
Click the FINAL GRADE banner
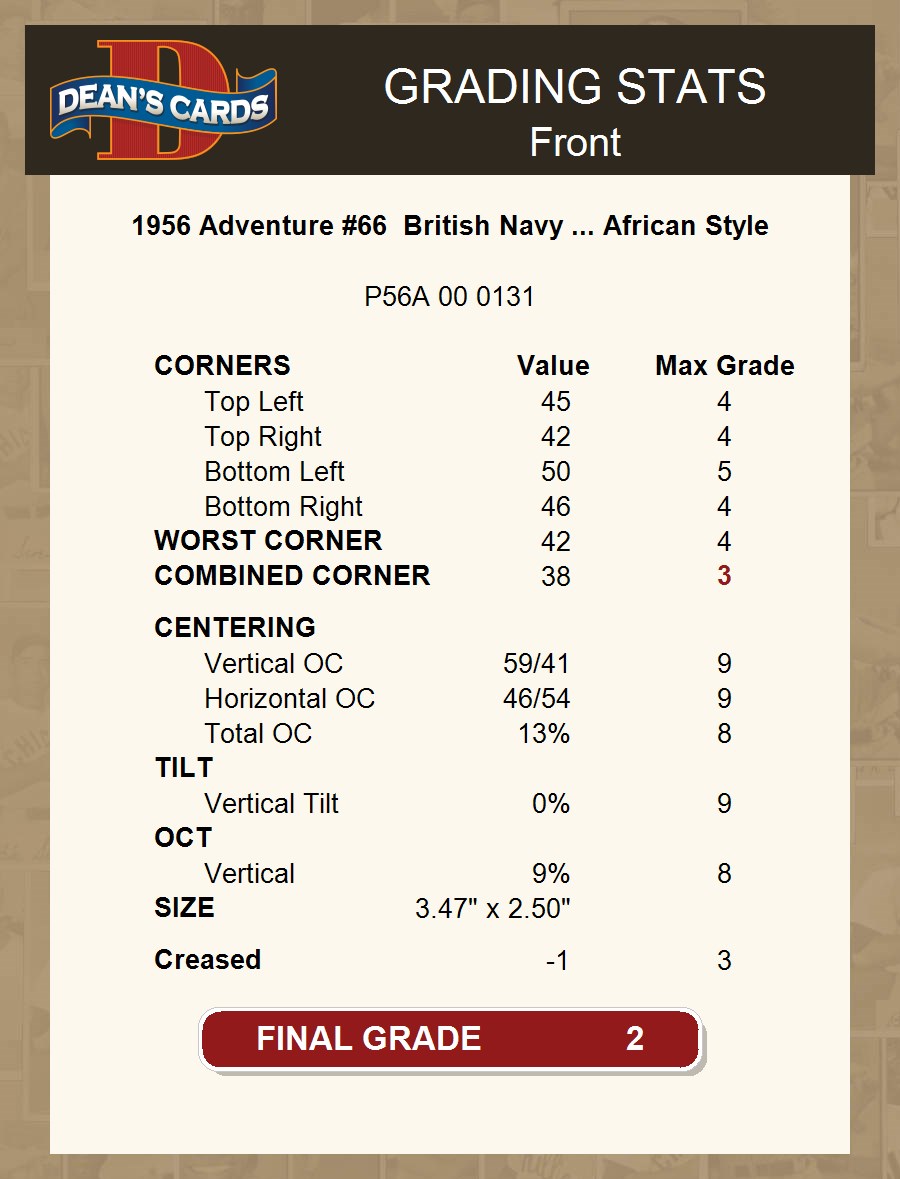click(x=451, y=1039)
